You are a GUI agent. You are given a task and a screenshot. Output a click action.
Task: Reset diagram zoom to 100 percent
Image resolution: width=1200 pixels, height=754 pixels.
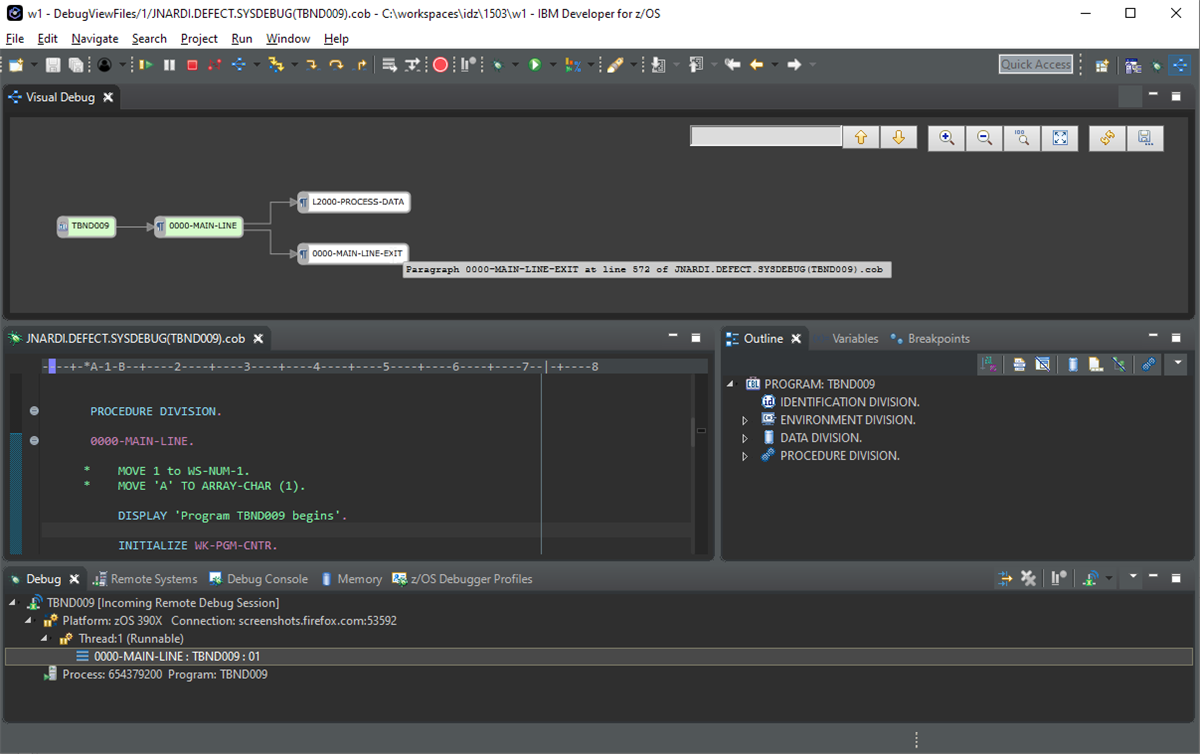coord(1021,138)
